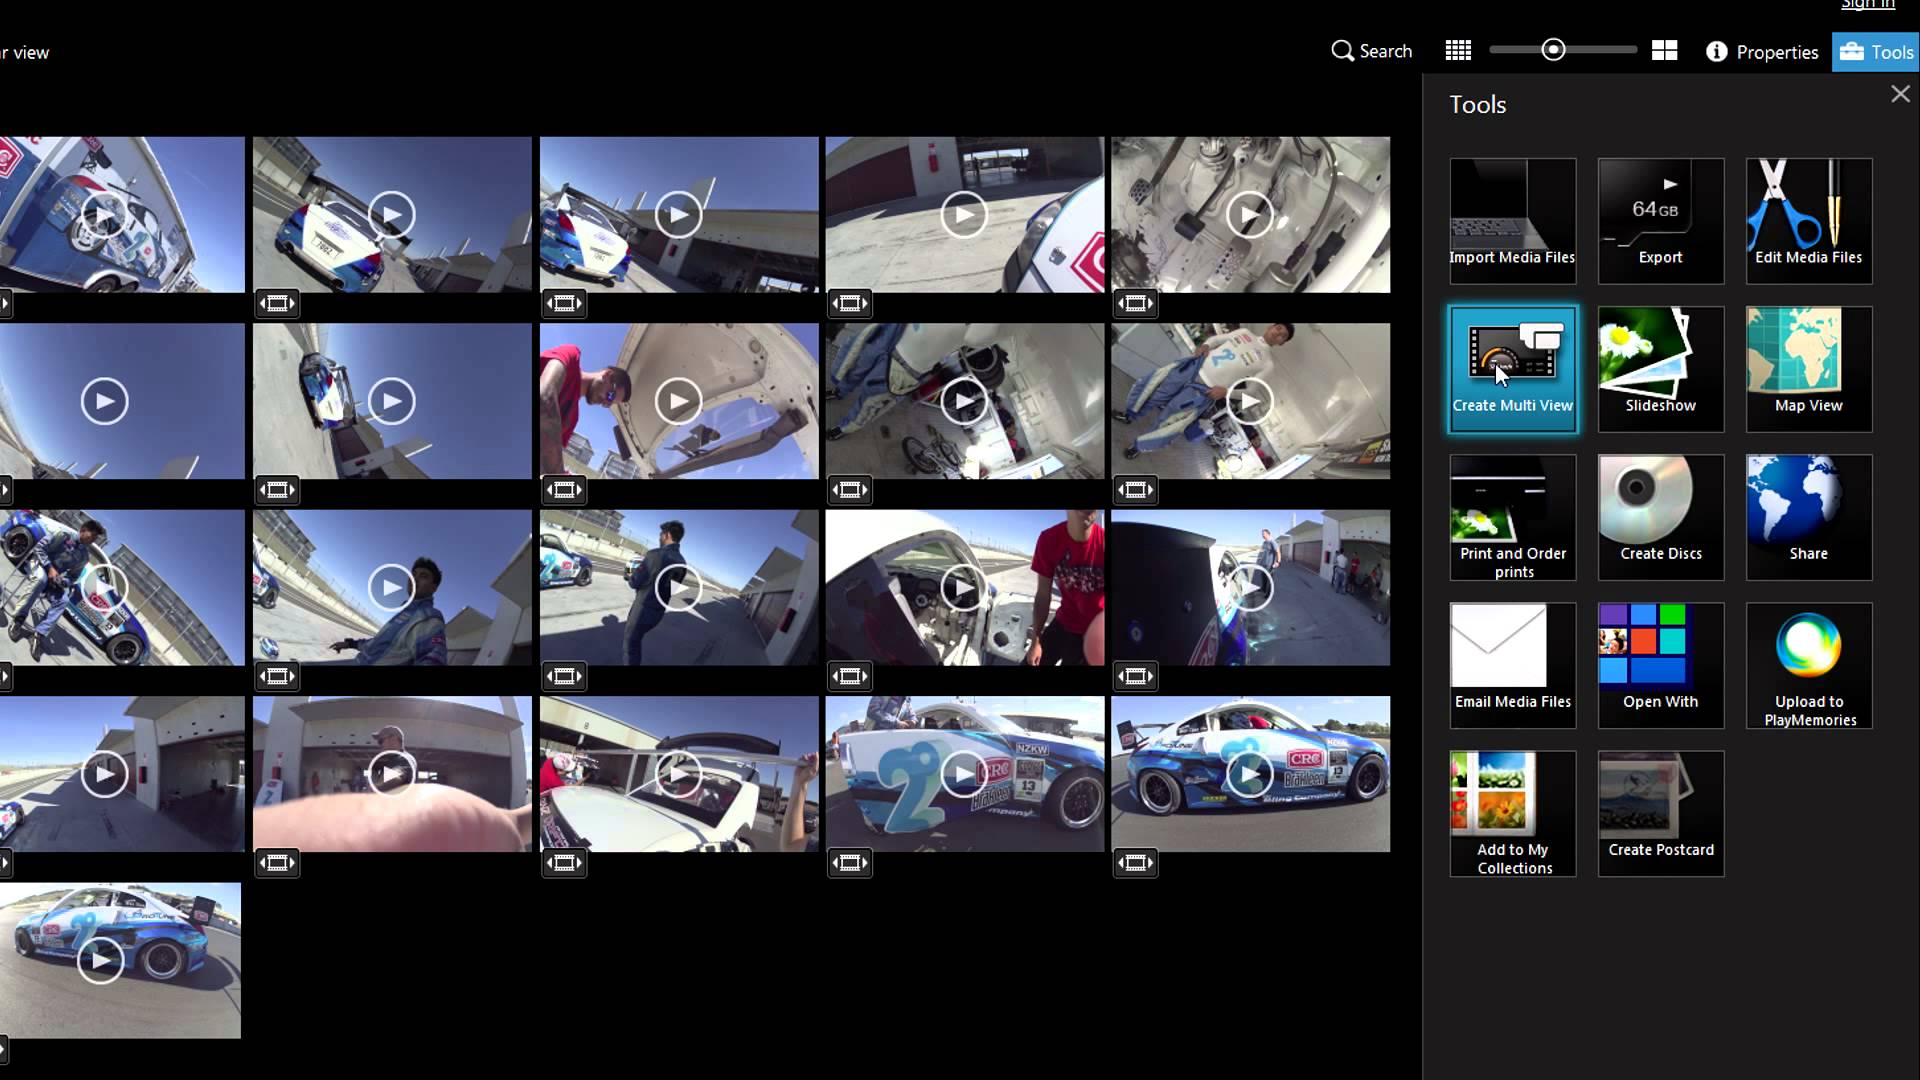Open the Email Media Files tool
The image size is (1920, 1080).
(1512, 664)
